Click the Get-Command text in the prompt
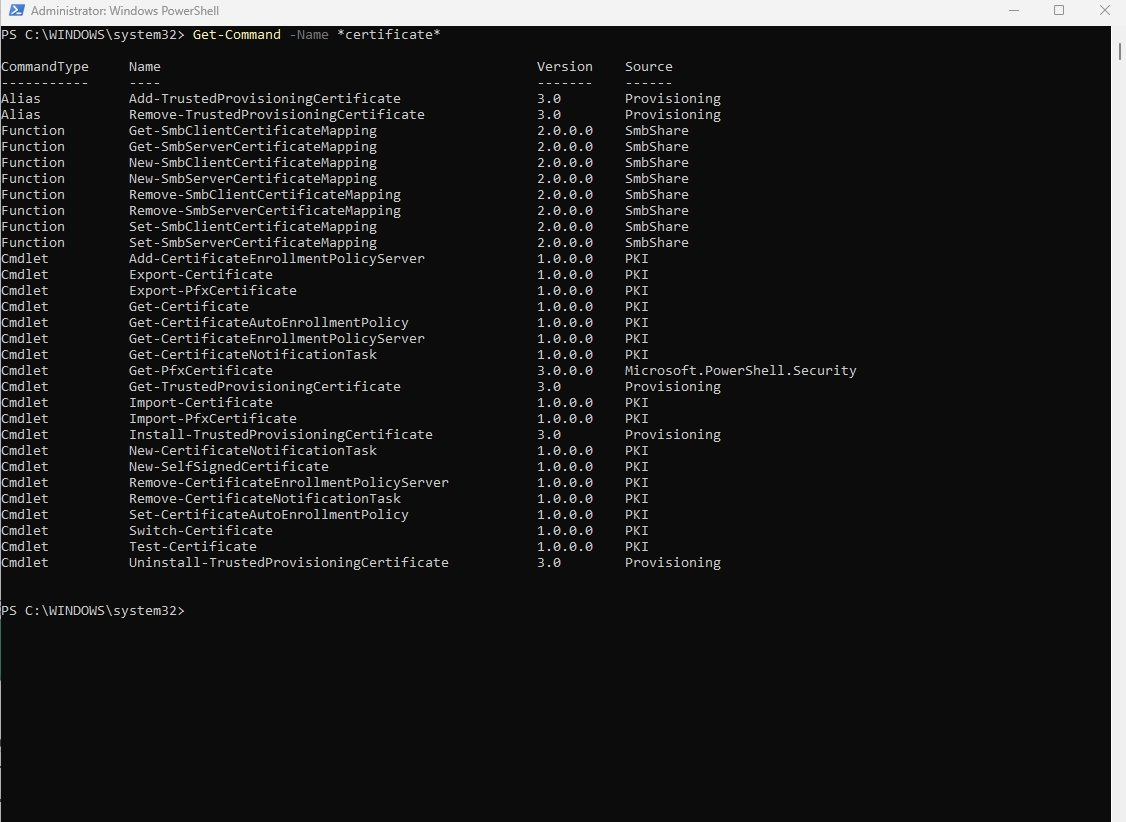The image size is (1126, 822). [236, 34]
